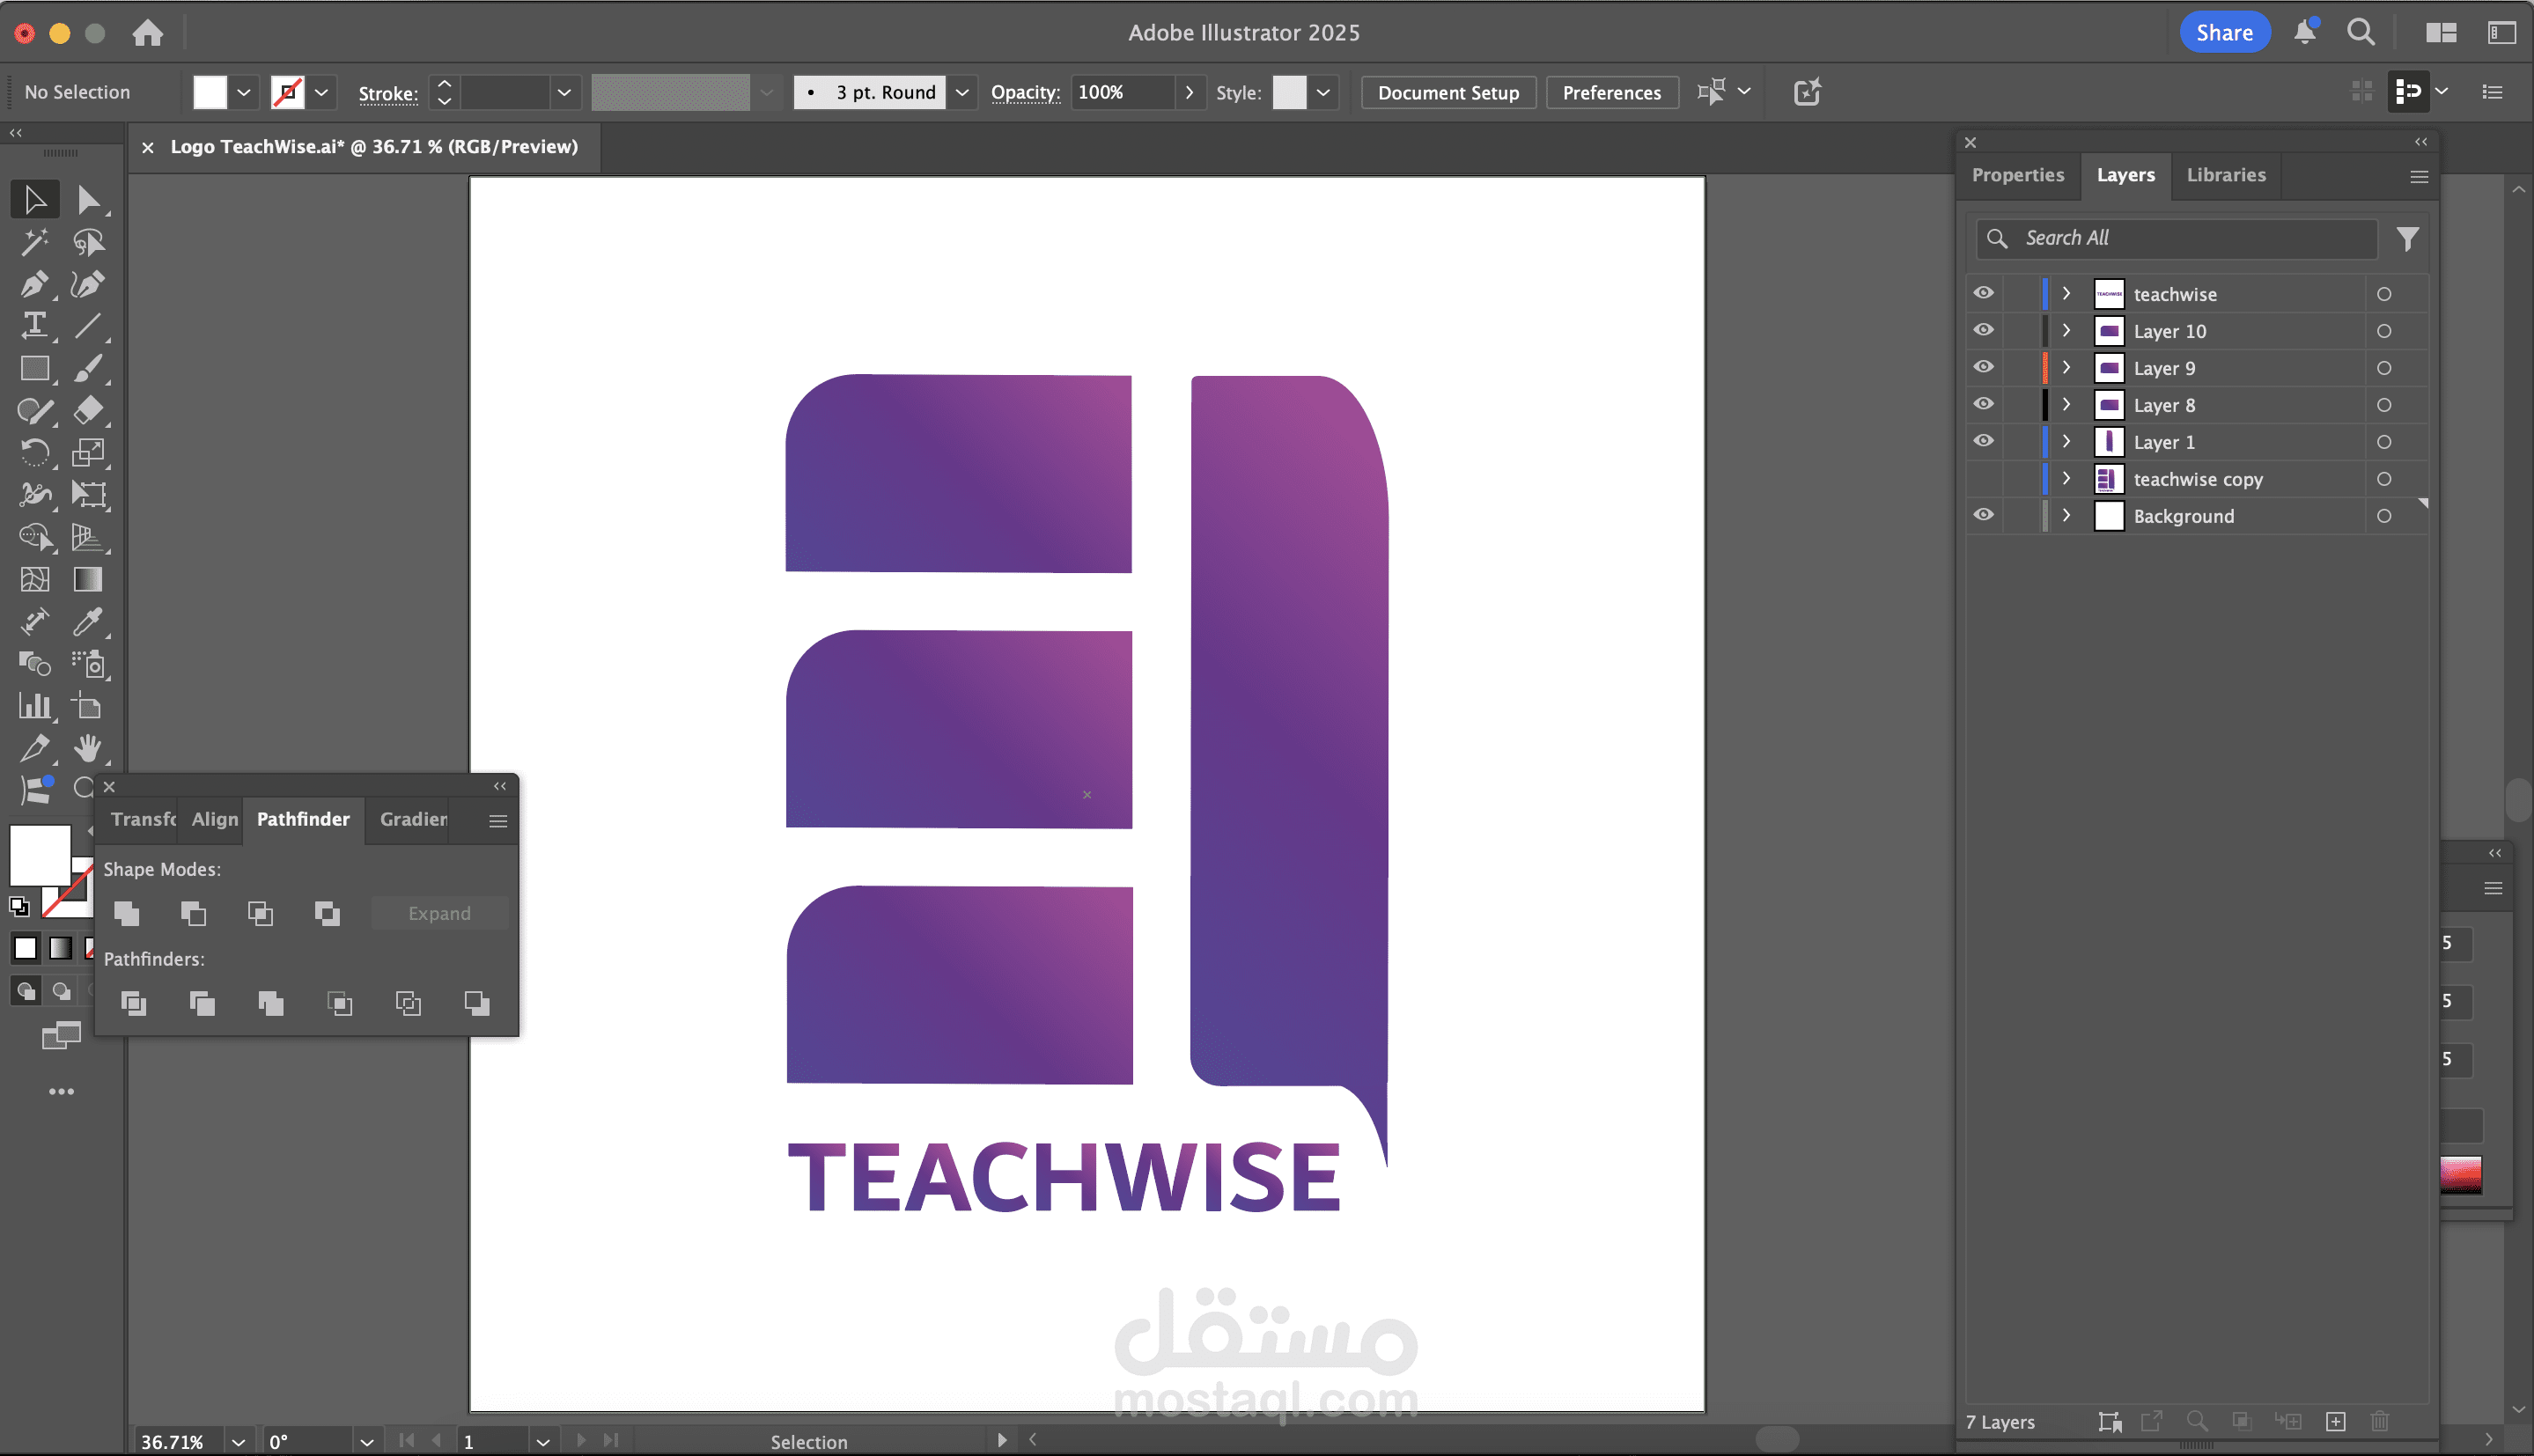The image size is (2534, 1456).
Task: Open the 3 pt. Round brush dropdown
Action: pyautogui.click(x=962, y=92)
